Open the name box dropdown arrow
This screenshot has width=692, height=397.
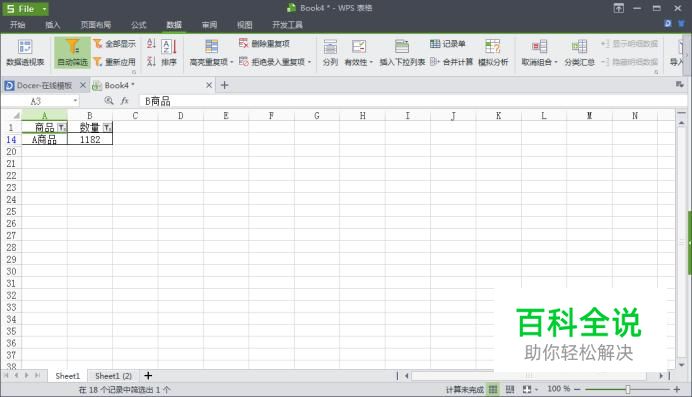75,101
